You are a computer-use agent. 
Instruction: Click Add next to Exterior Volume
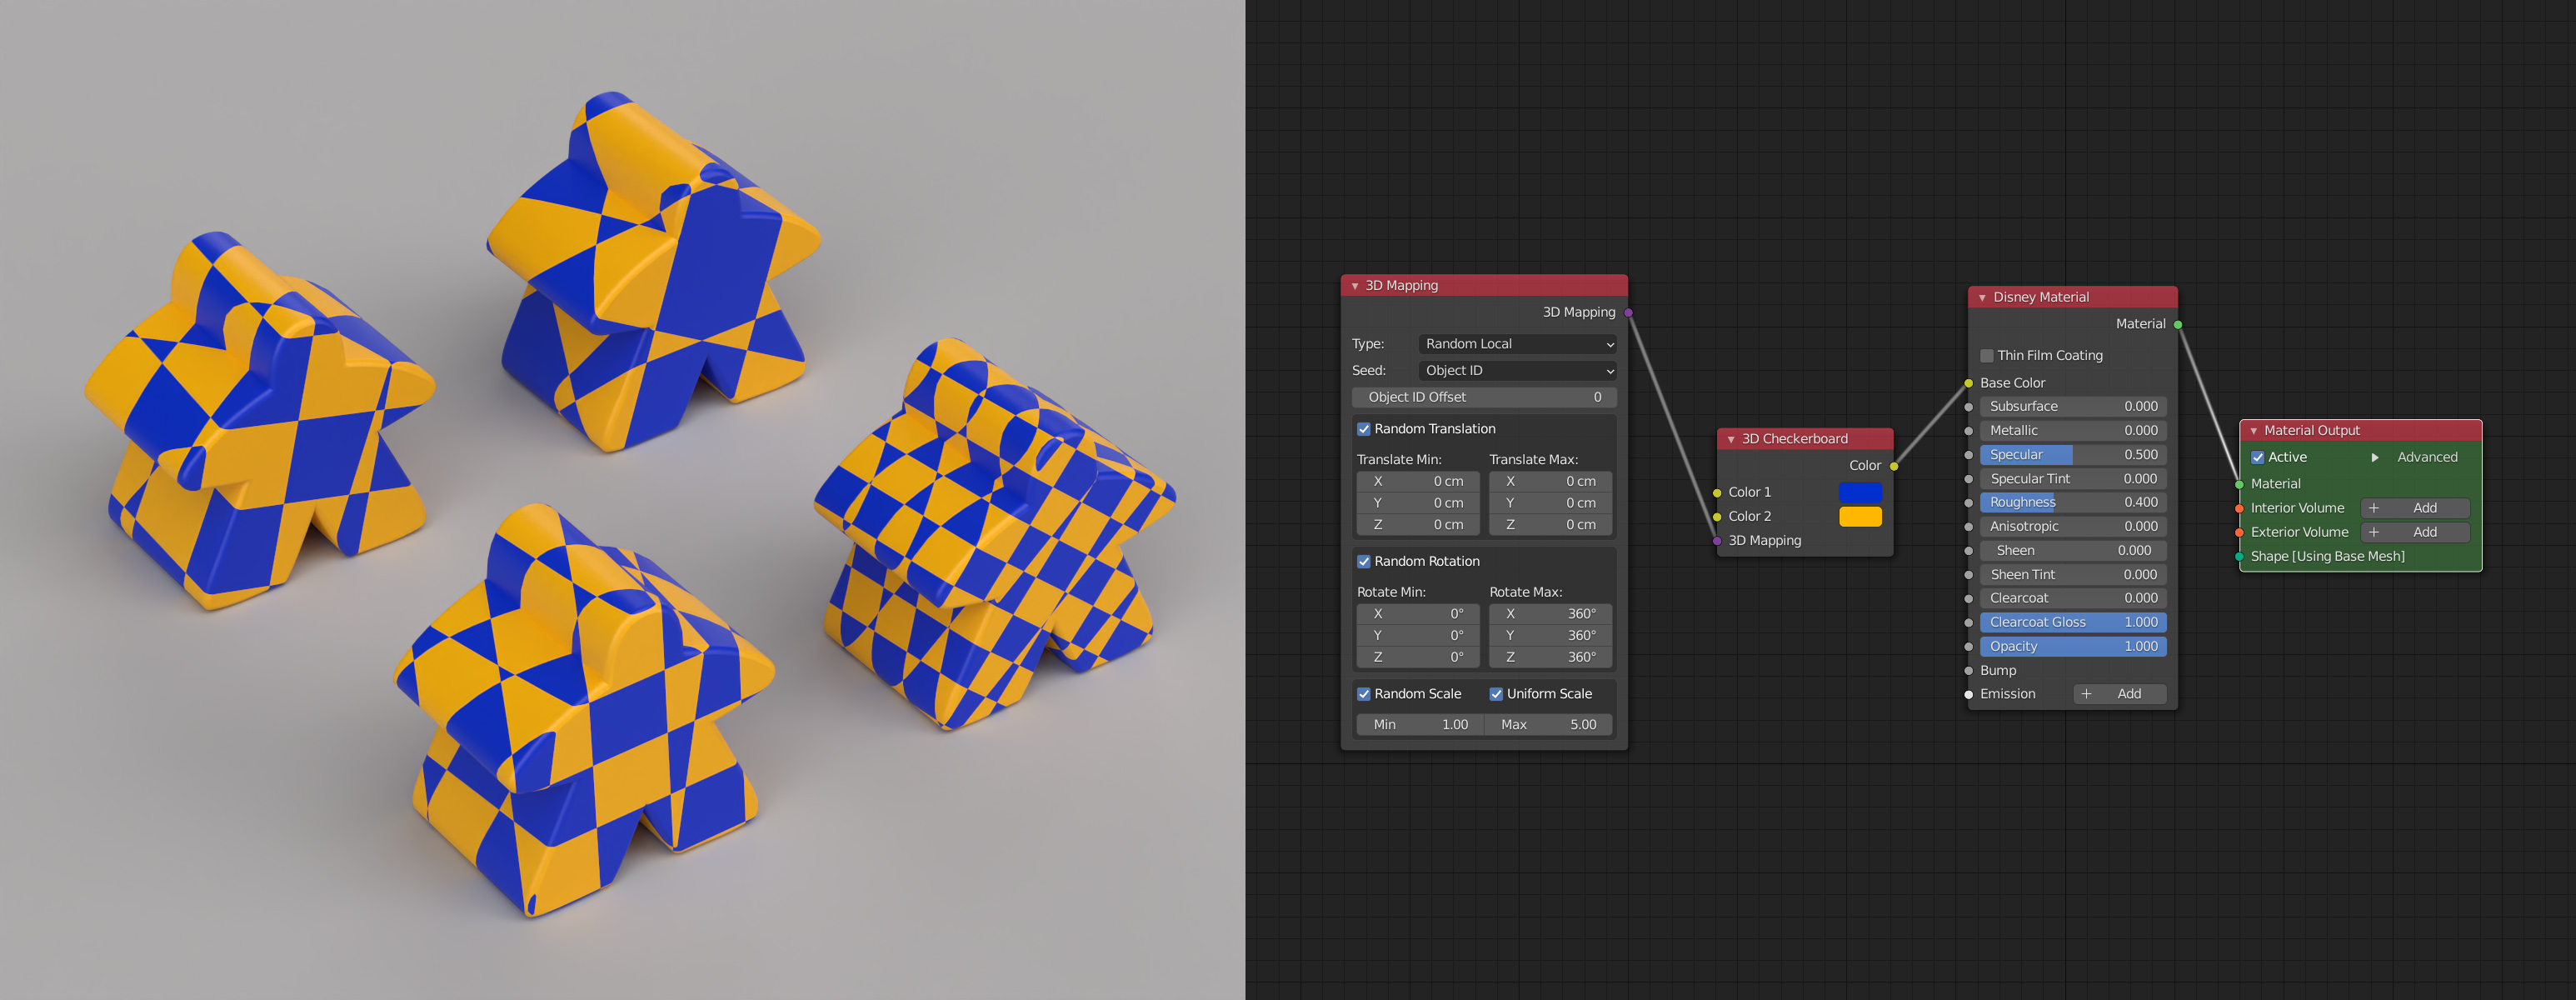click(2414, 533)
